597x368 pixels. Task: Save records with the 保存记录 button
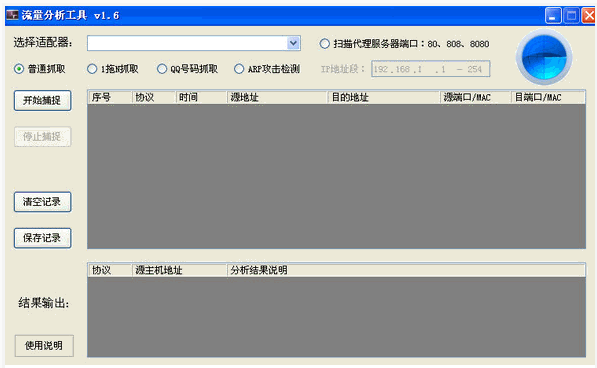(x=42, y=238)
